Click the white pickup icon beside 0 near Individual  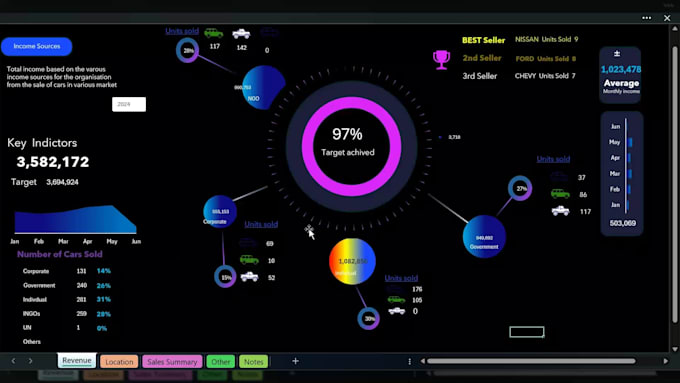click(396, 311)
